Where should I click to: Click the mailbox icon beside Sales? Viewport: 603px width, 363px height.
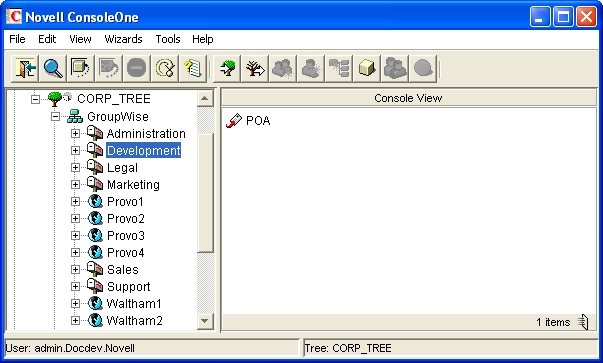tap(95, 269)
